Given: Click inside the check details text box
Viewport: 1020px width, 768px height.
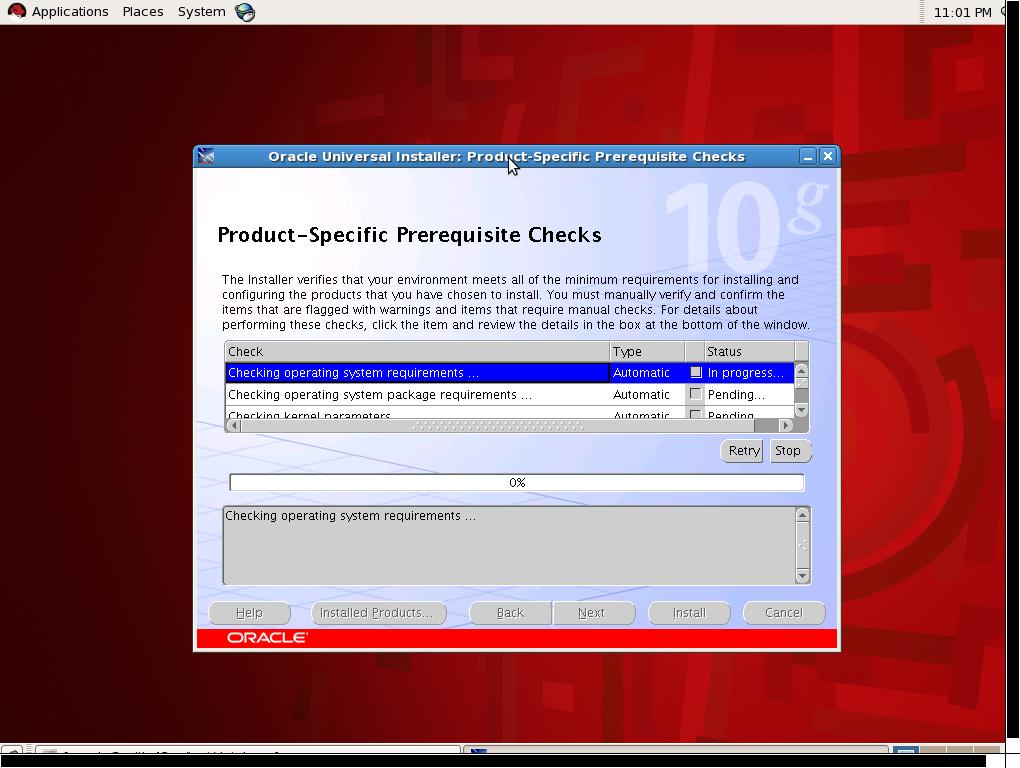Looking at the screenshot, I should pos(509,545).
